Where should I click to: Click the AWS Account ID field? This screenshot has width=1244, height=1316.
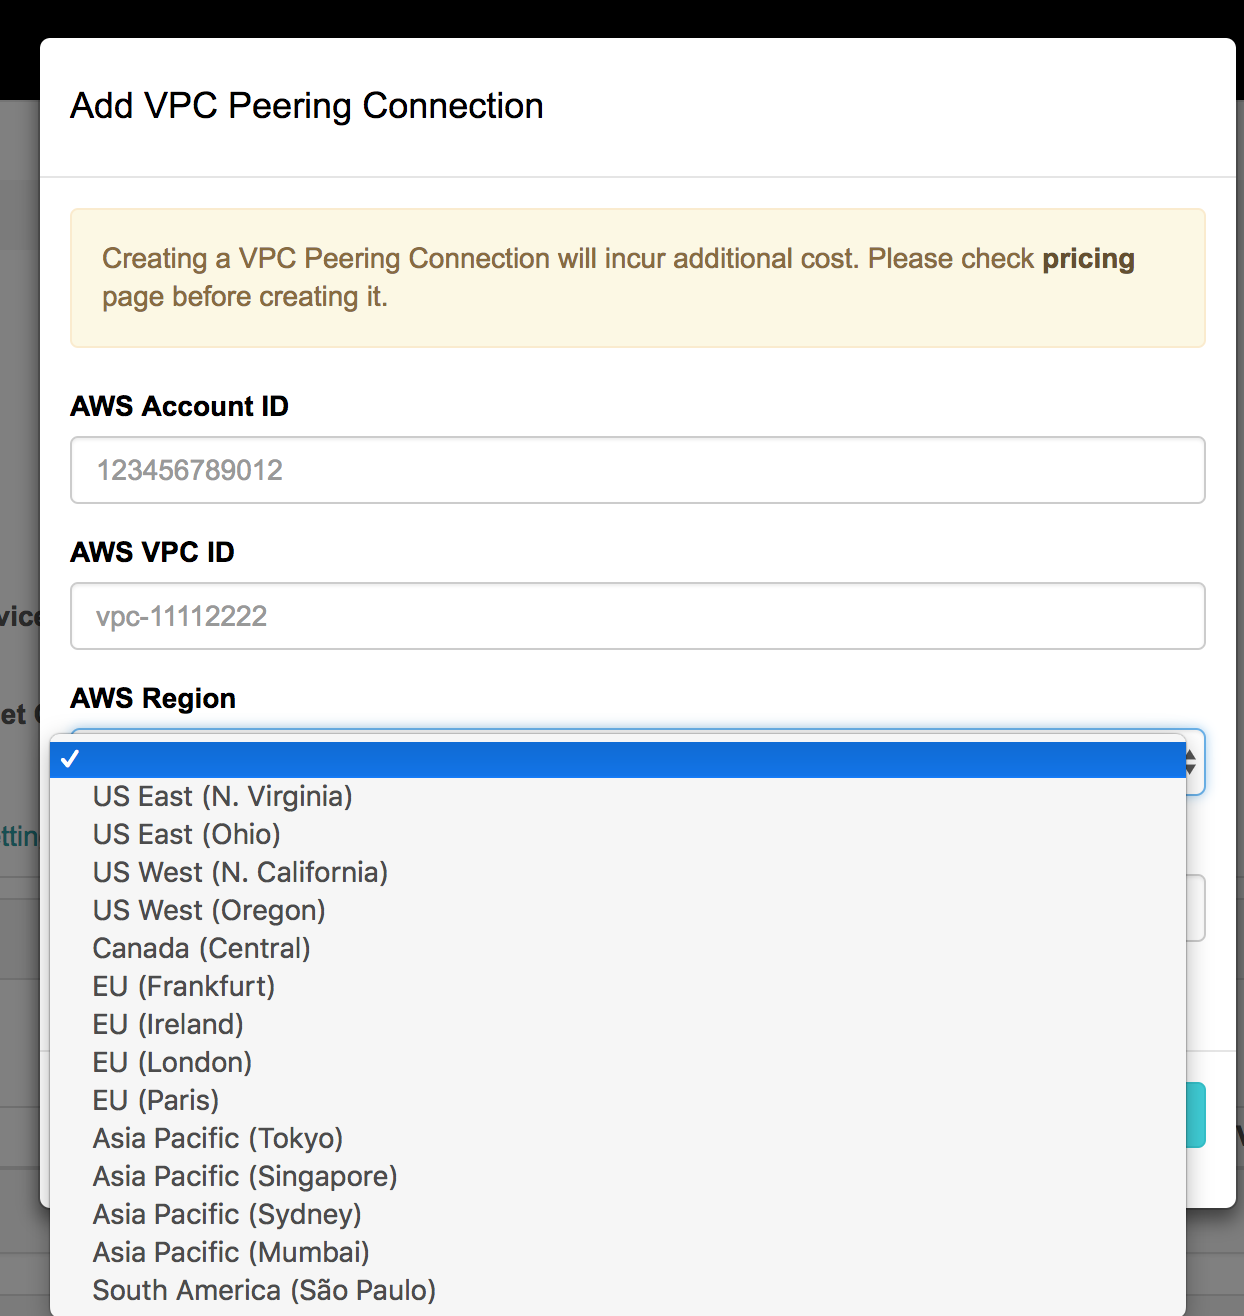(x=638, y=470)
